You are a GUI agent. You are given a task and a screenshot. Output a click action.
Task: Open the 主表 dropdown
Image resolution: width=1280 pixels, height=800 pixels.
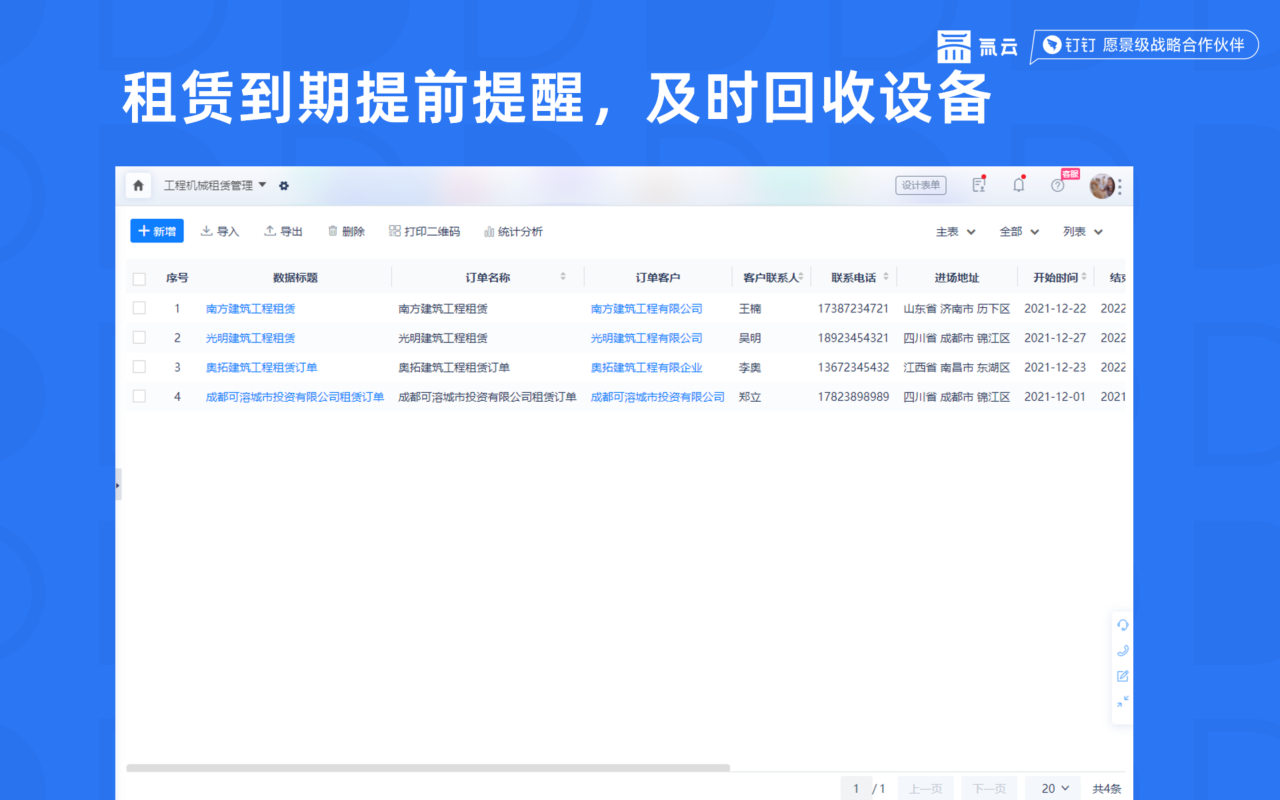click(956, 231)
